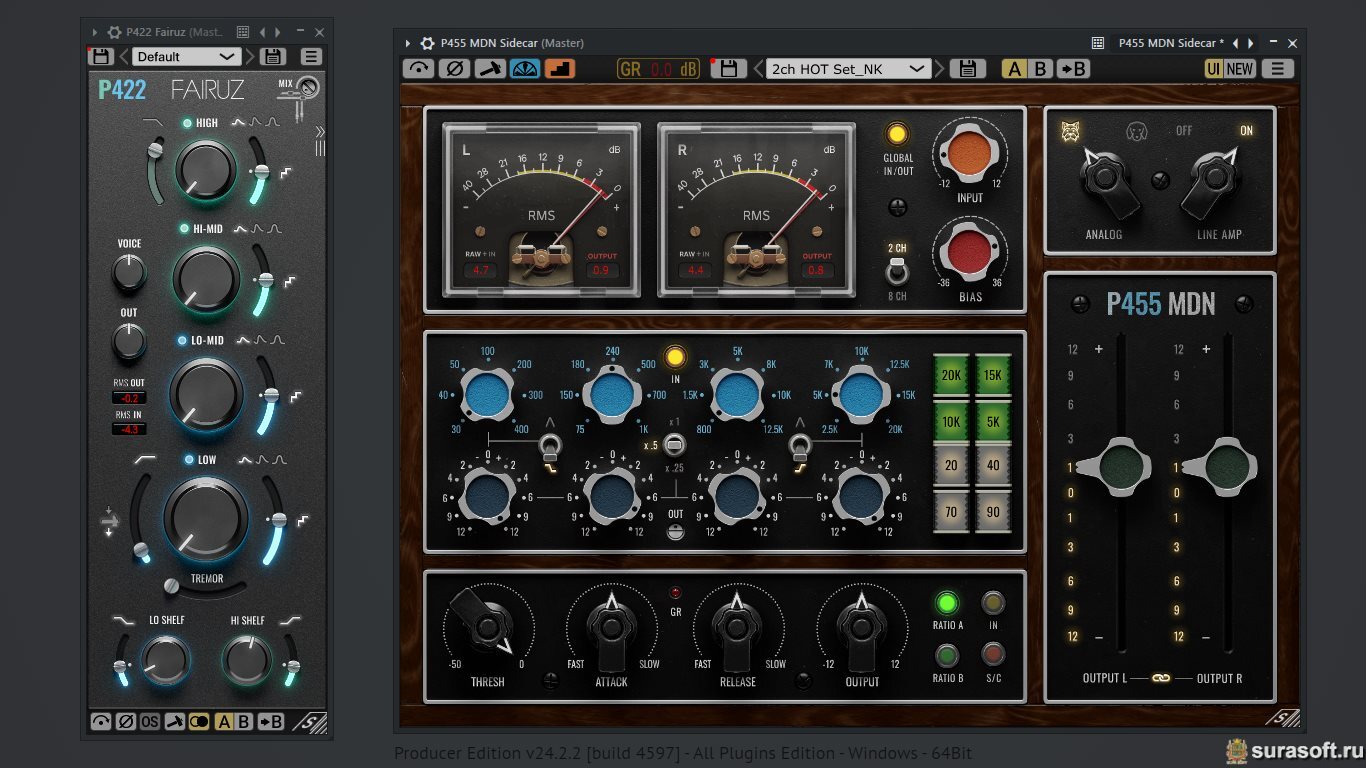Click the overlapping circles icon in P422 Fairuz
This screenshot has width=1366, height=768.
[x=199, y=721]
